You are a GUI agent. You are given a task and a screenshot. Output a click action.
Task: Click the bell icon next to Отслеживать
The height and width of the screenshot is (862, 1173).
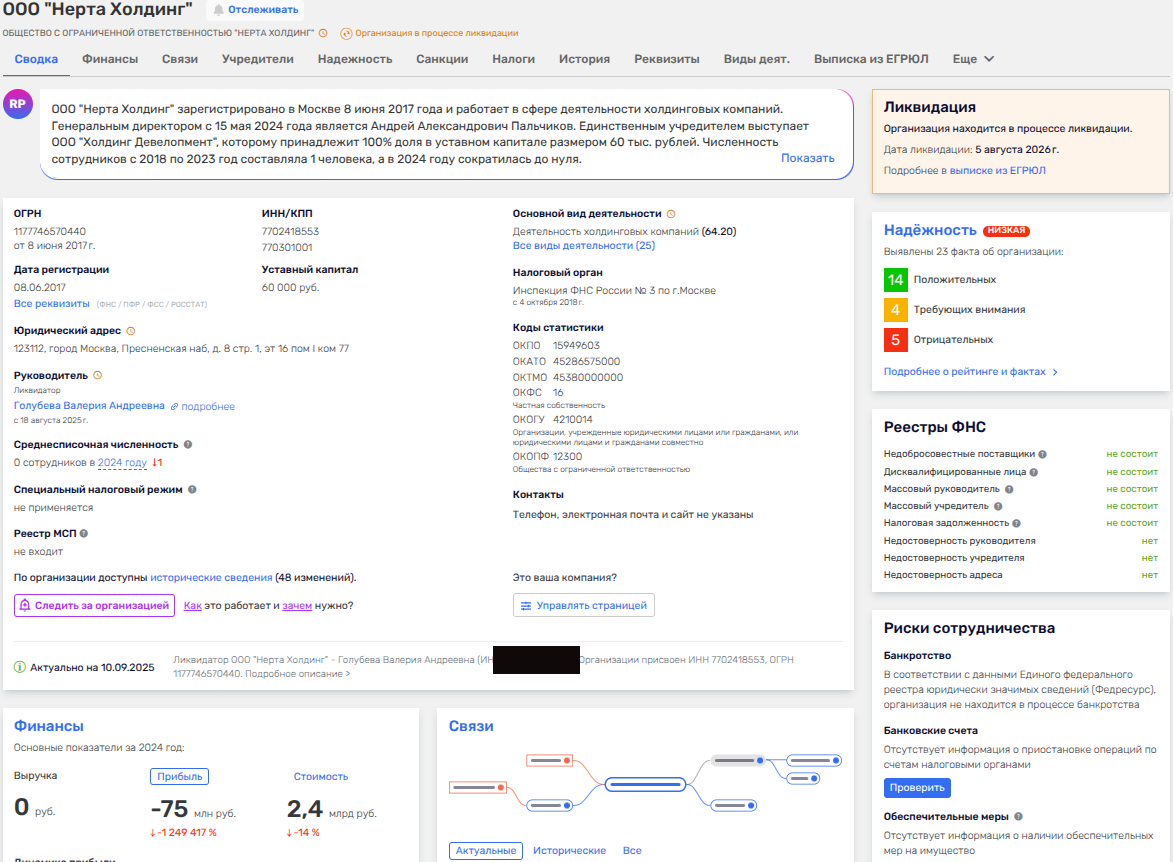coord(218,10)
